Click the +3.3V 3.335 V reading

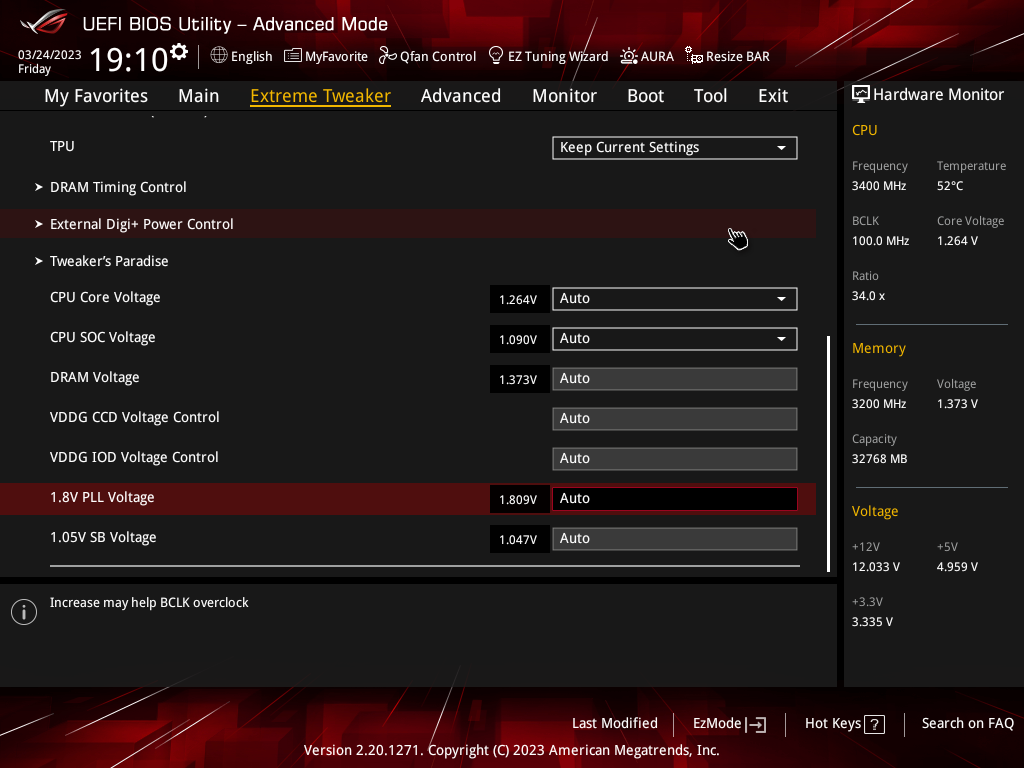point(872,622)
